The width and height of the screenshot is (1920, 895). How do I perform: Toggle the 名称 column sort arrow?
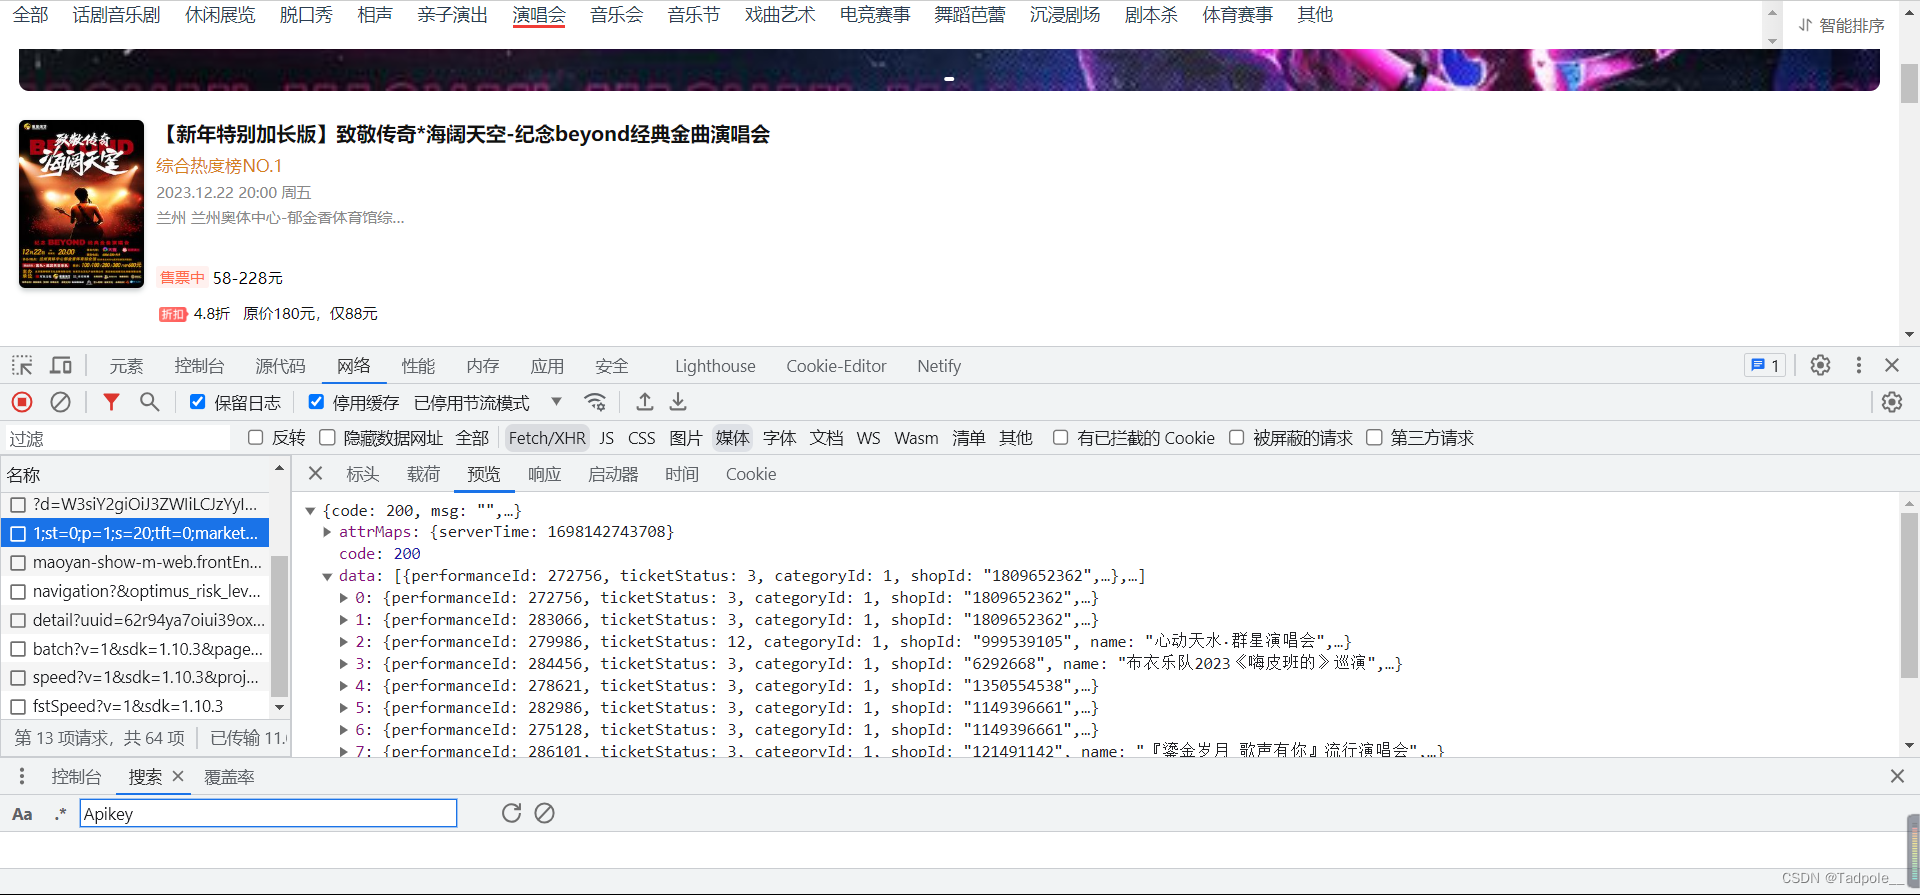tap(279, 468)
